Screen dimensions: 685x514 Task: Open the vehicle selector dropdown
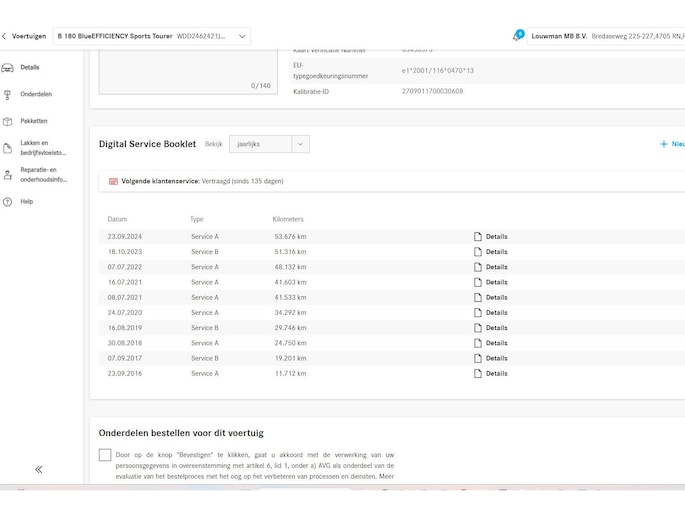pyautogui.click(x=244, y=36)
